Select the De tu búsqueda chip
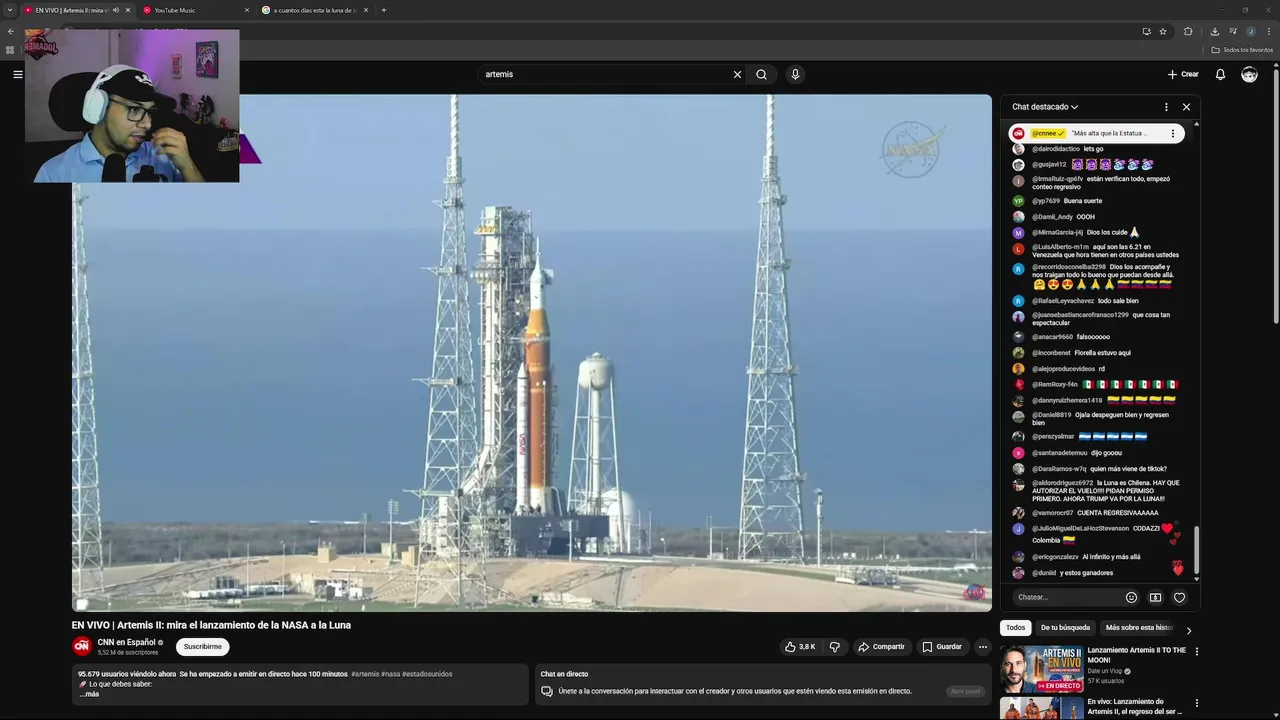This screenshot has height=720, width=1280. (x=1065, y=628)
